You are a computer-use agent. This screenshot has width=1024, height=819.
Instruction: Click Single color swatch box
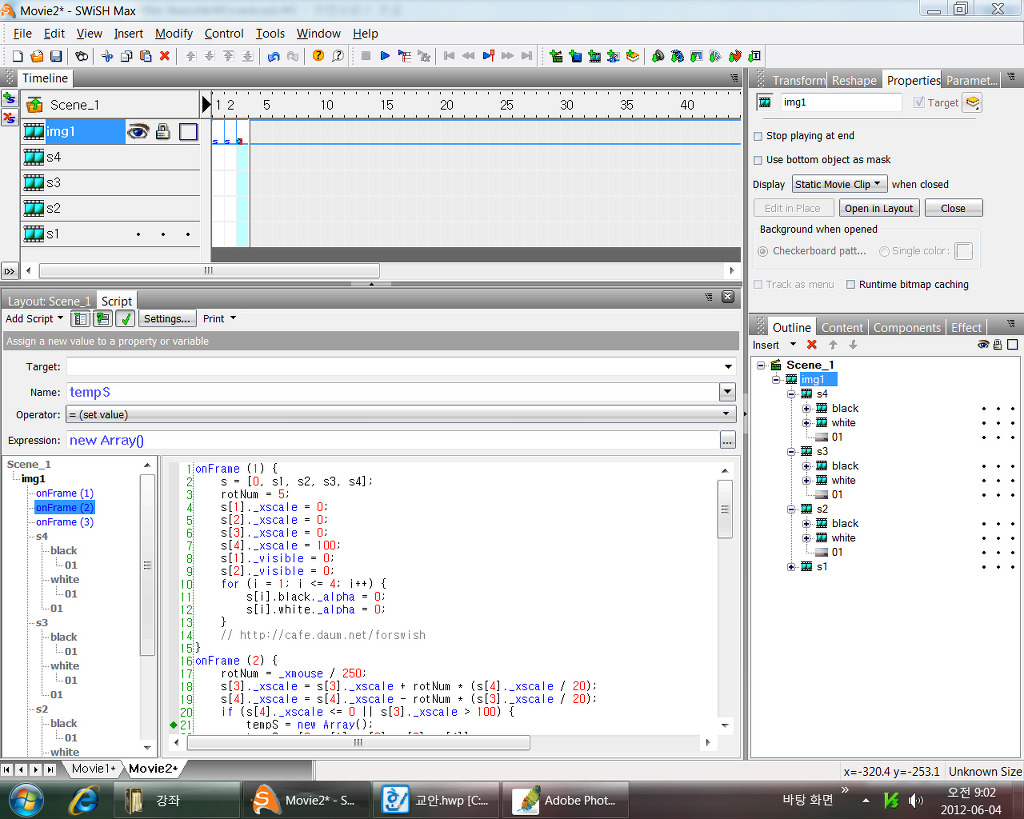963,251
